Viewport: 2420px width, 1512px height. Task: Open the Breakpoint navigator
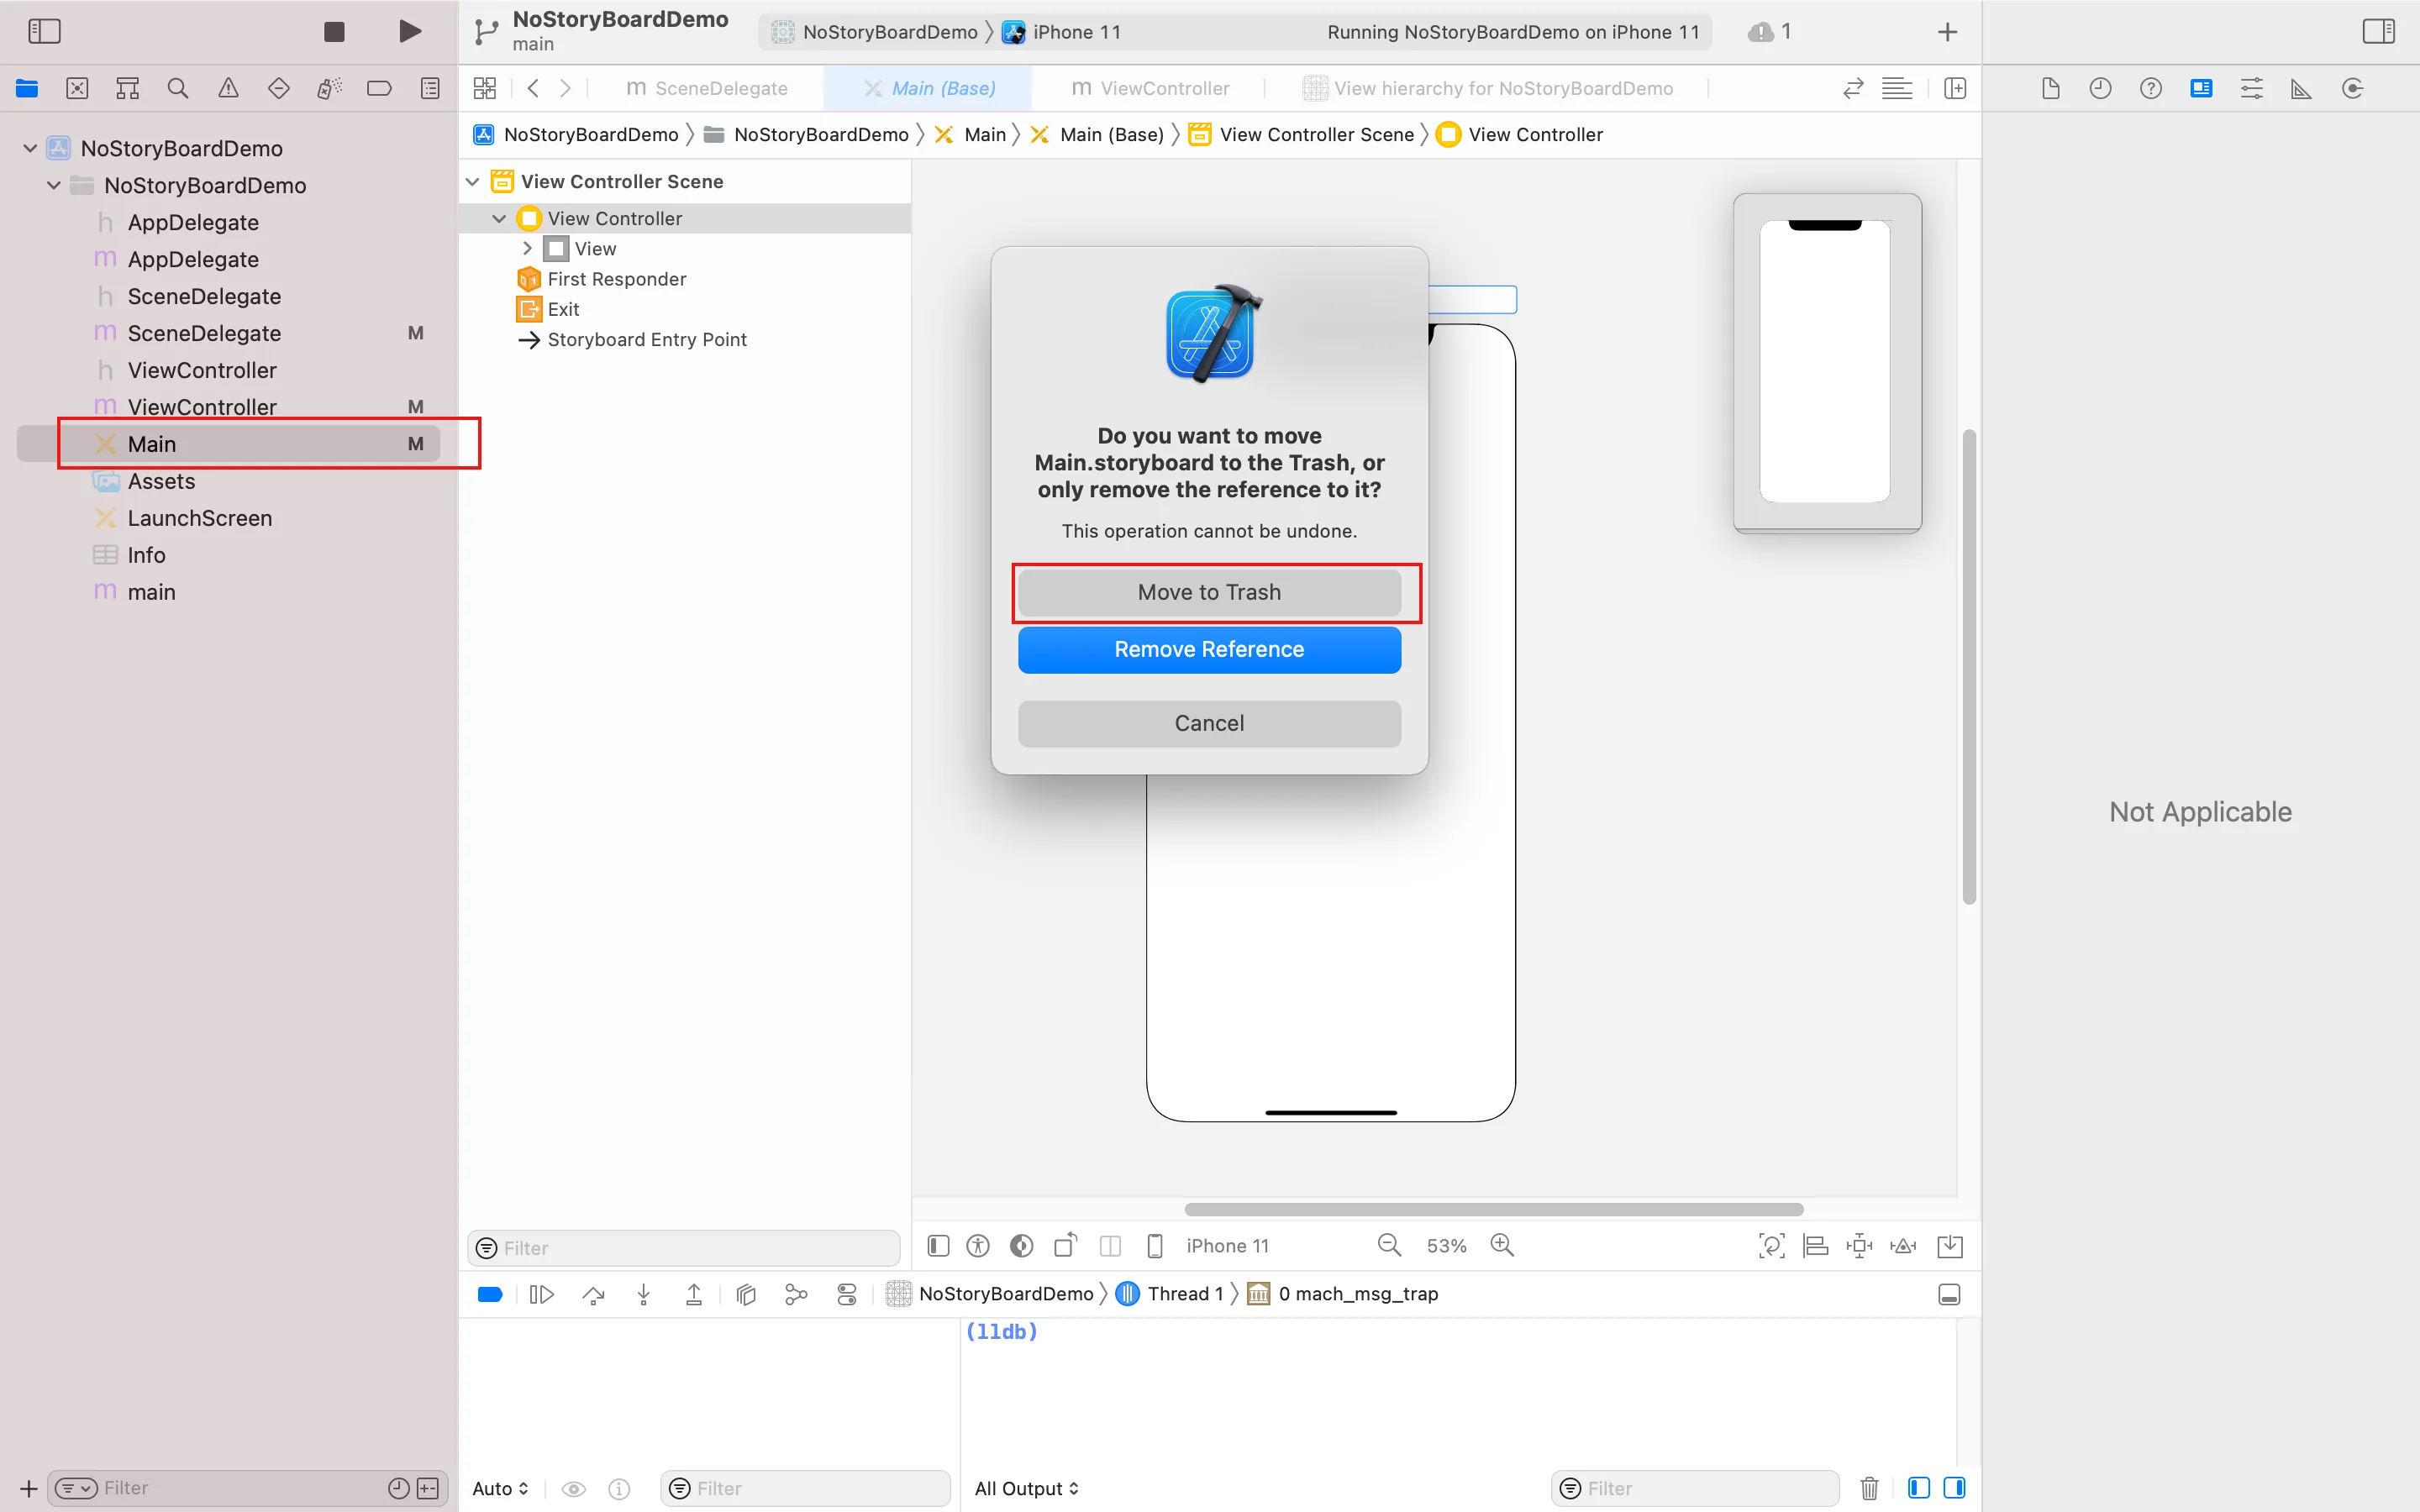(x=379, y=89)
